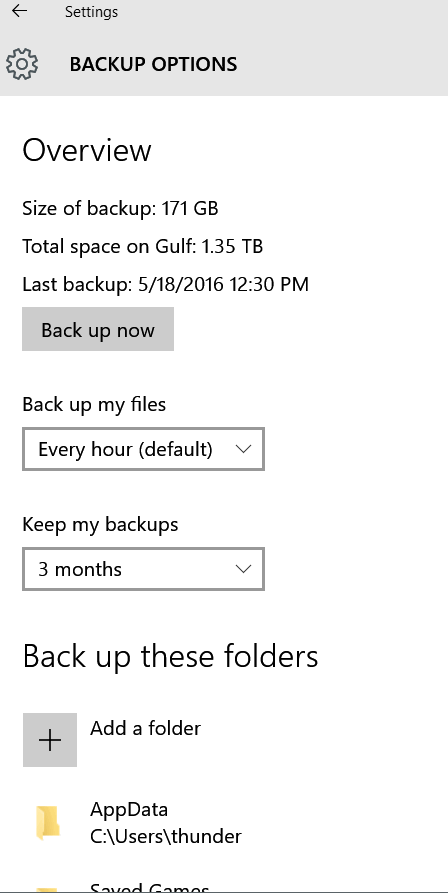Viewport: 448px width, 893px height.
Task: Select the AppData folder icon
Action: [48, 822]
